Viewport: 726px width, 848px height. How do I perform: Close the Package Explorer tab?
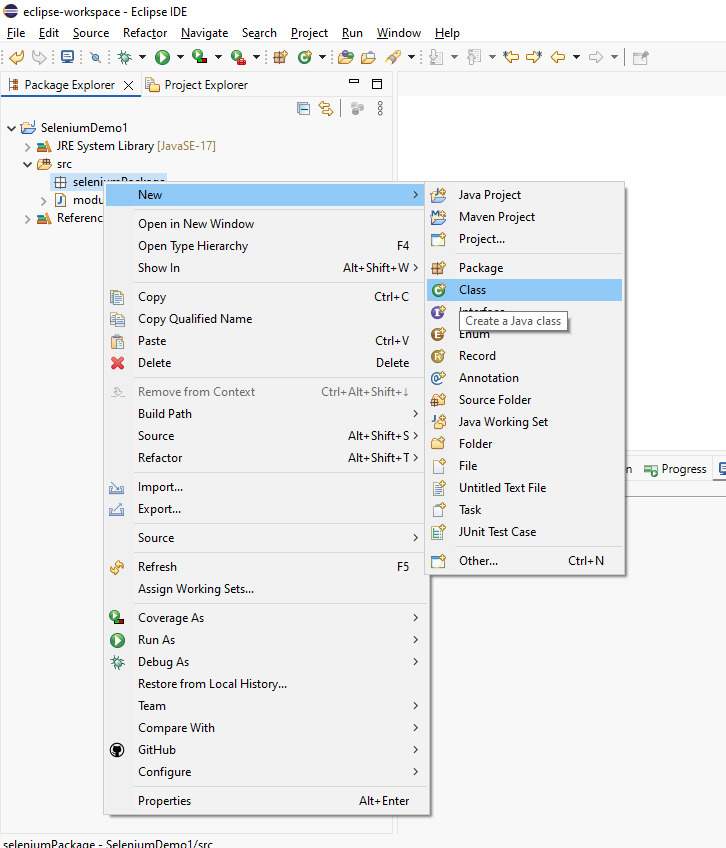tap(129, 85)
